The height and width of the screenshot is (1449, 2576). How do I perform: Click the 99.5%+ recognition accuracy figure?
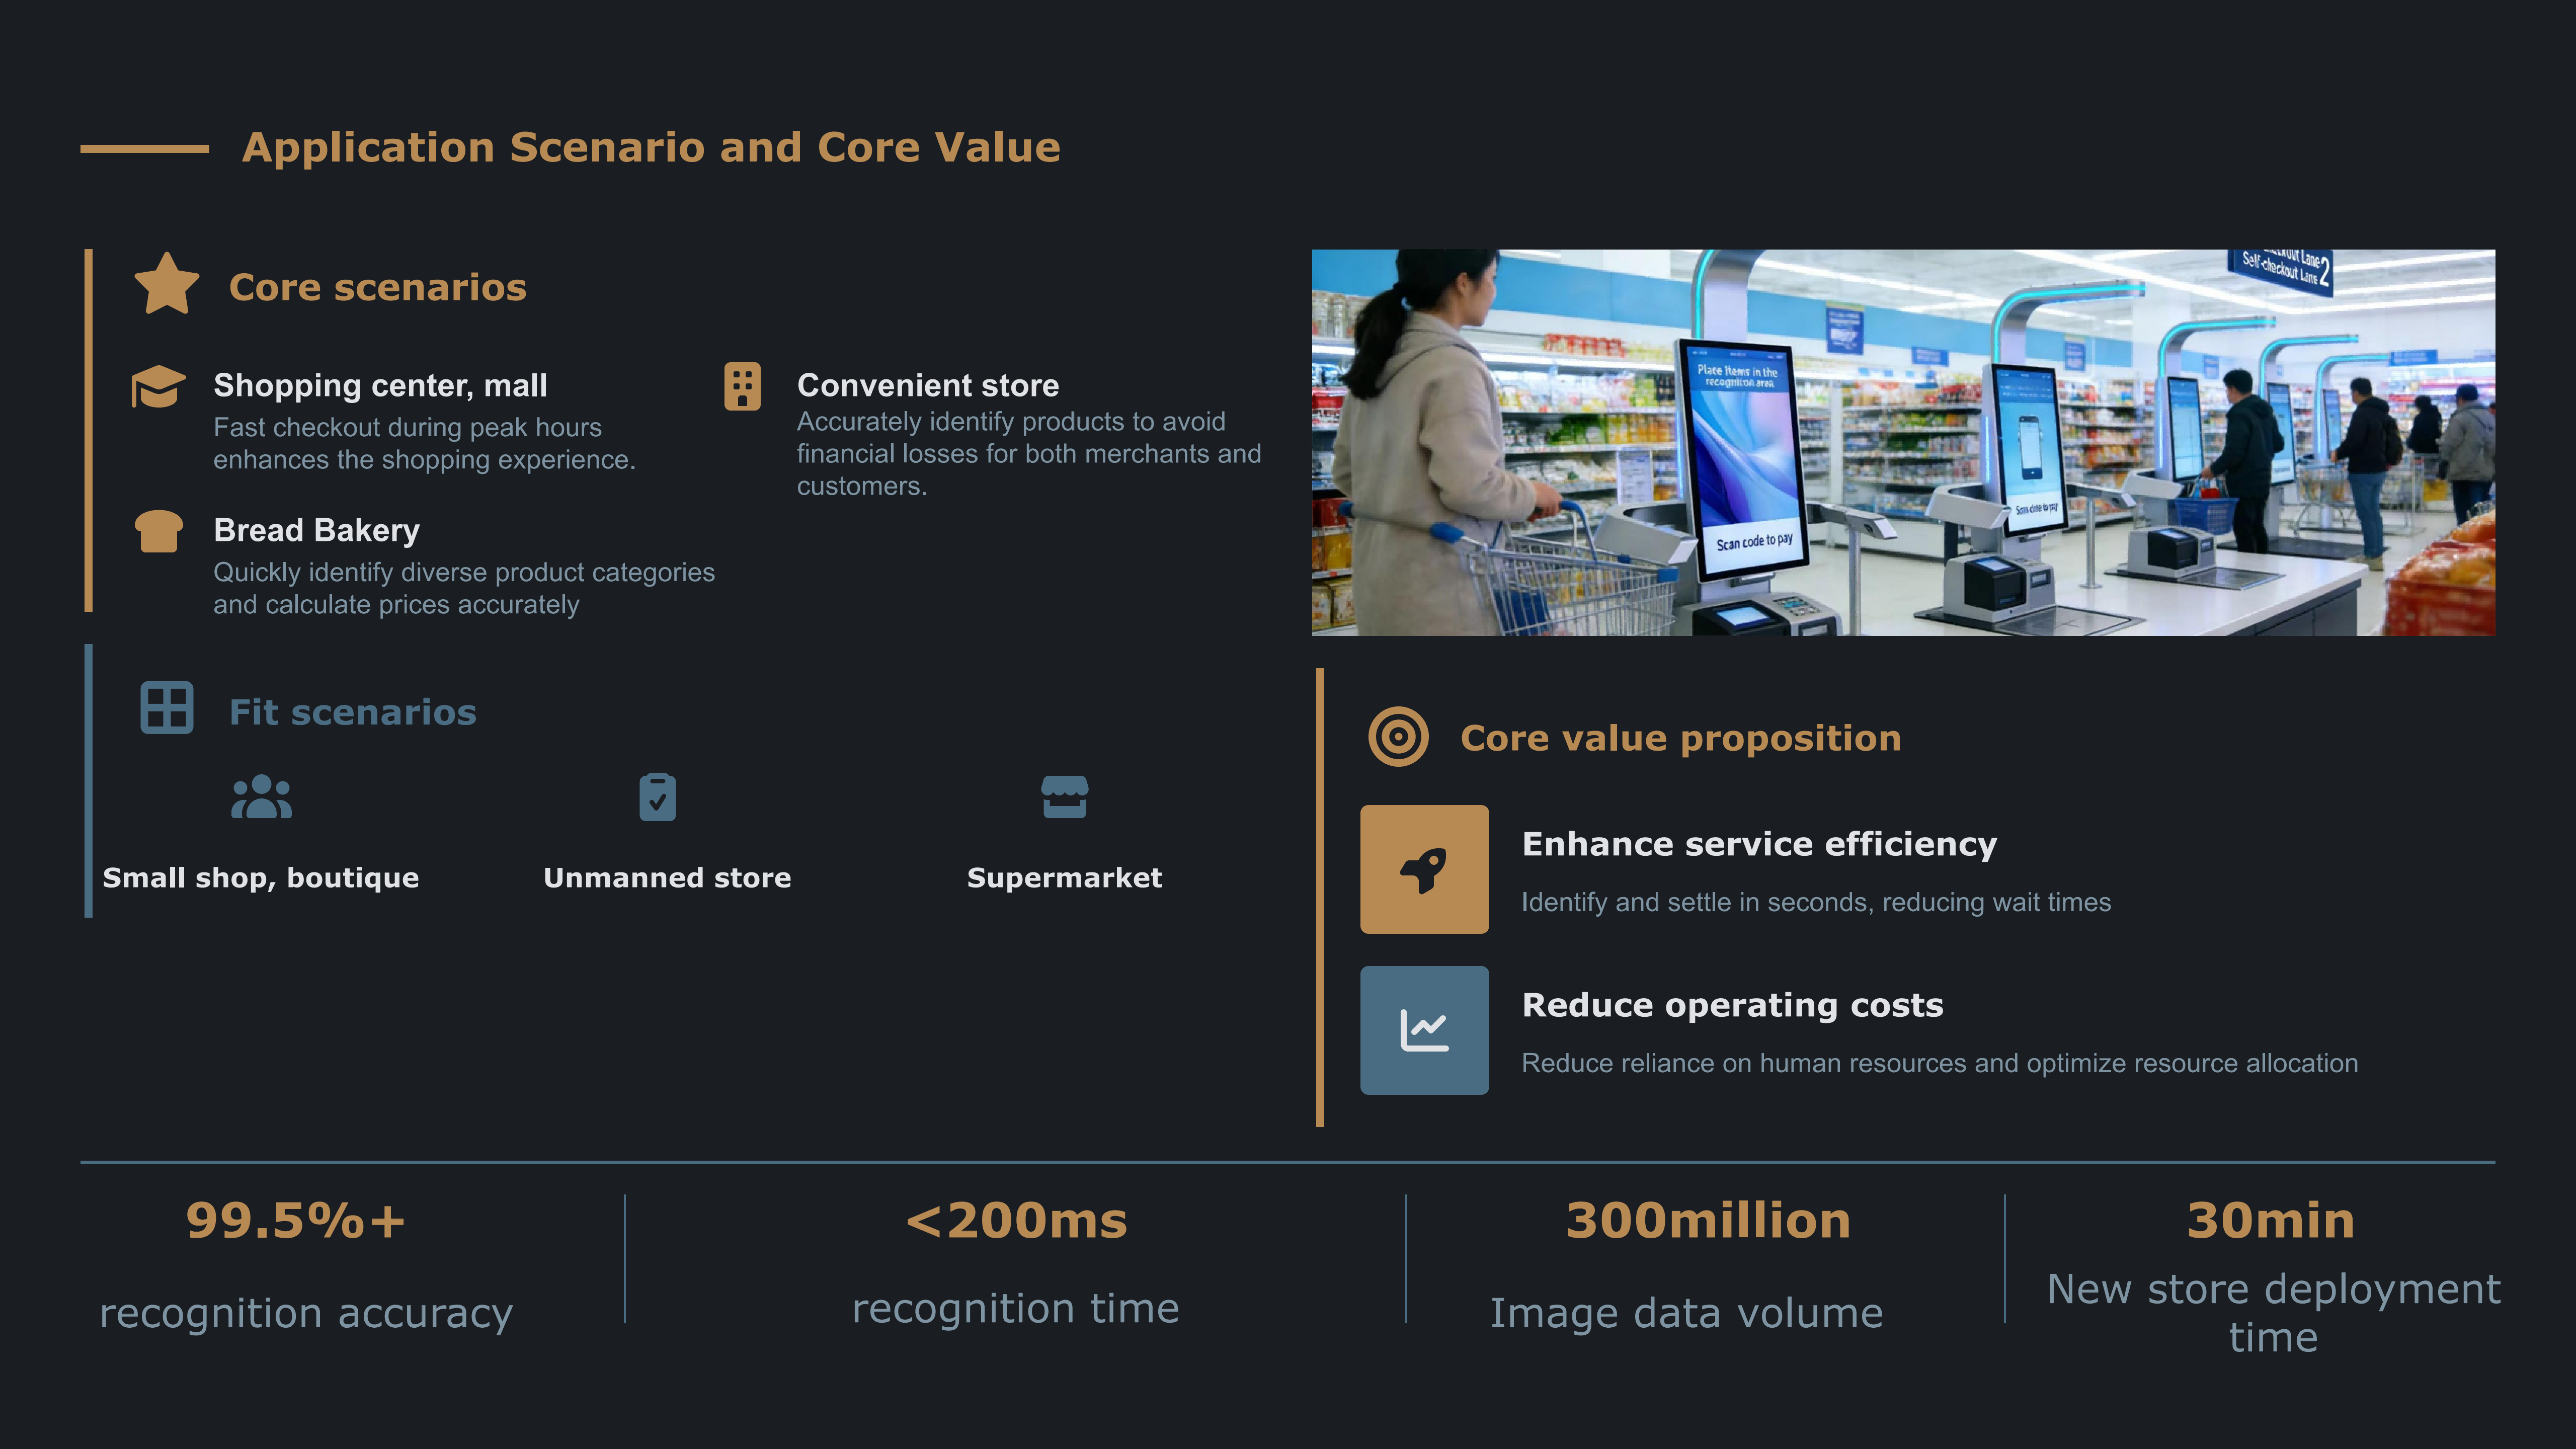coord(296,1221)
